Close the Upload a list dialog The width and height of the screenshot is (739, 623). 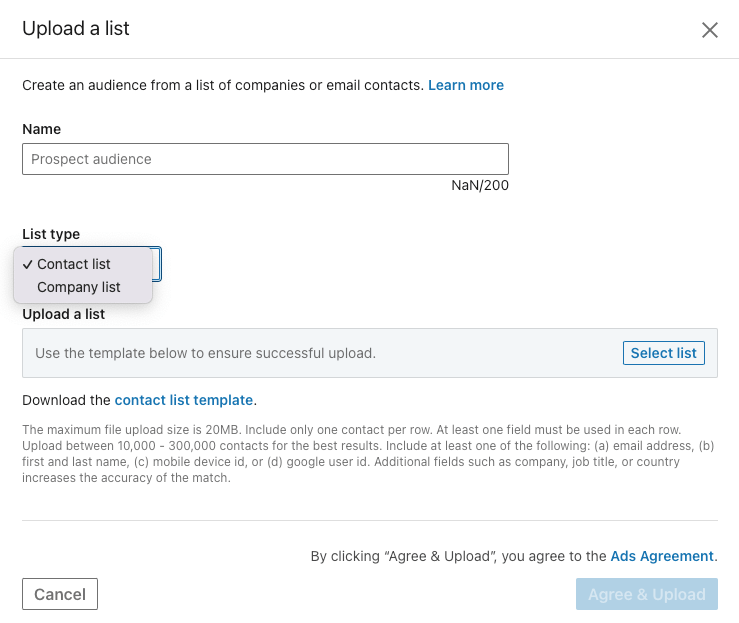[x=710, y=30]
